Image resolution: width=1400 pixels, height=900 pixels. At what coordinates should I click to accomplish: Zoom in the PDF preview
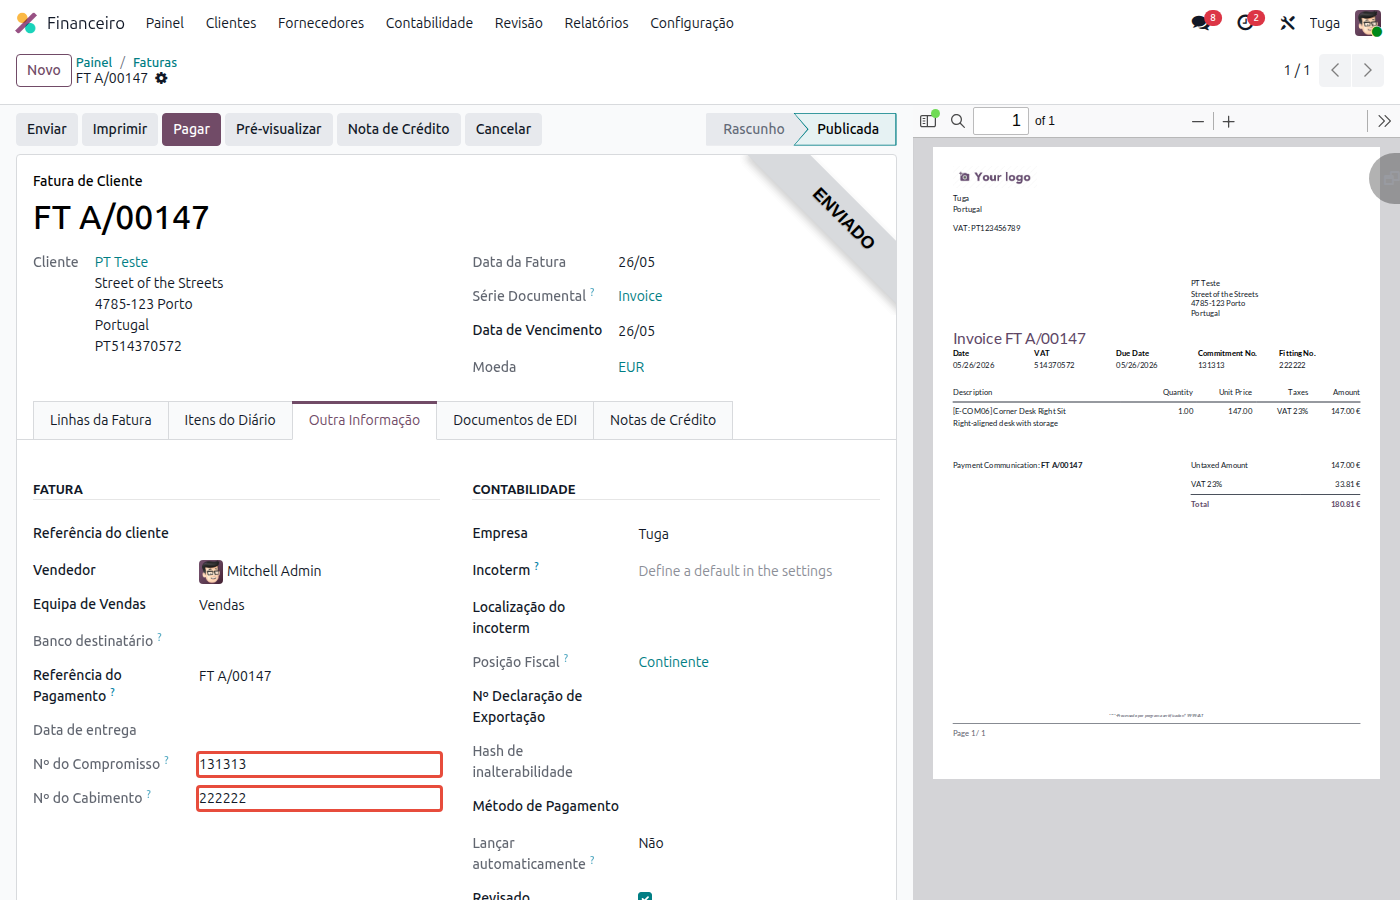tap(1229, 121)
